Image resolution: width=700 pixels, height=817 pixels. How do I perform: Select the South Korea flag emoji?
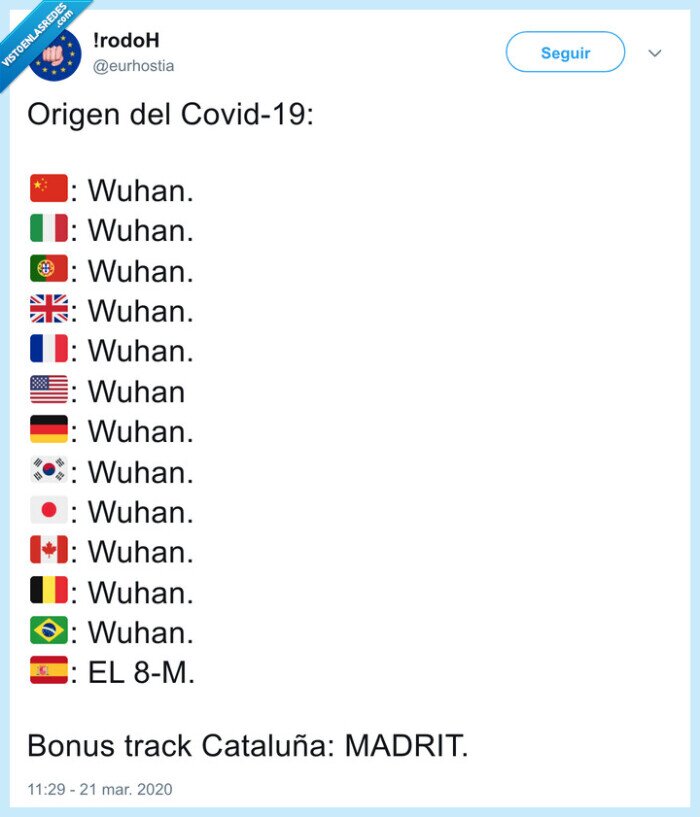pos(51,471)
